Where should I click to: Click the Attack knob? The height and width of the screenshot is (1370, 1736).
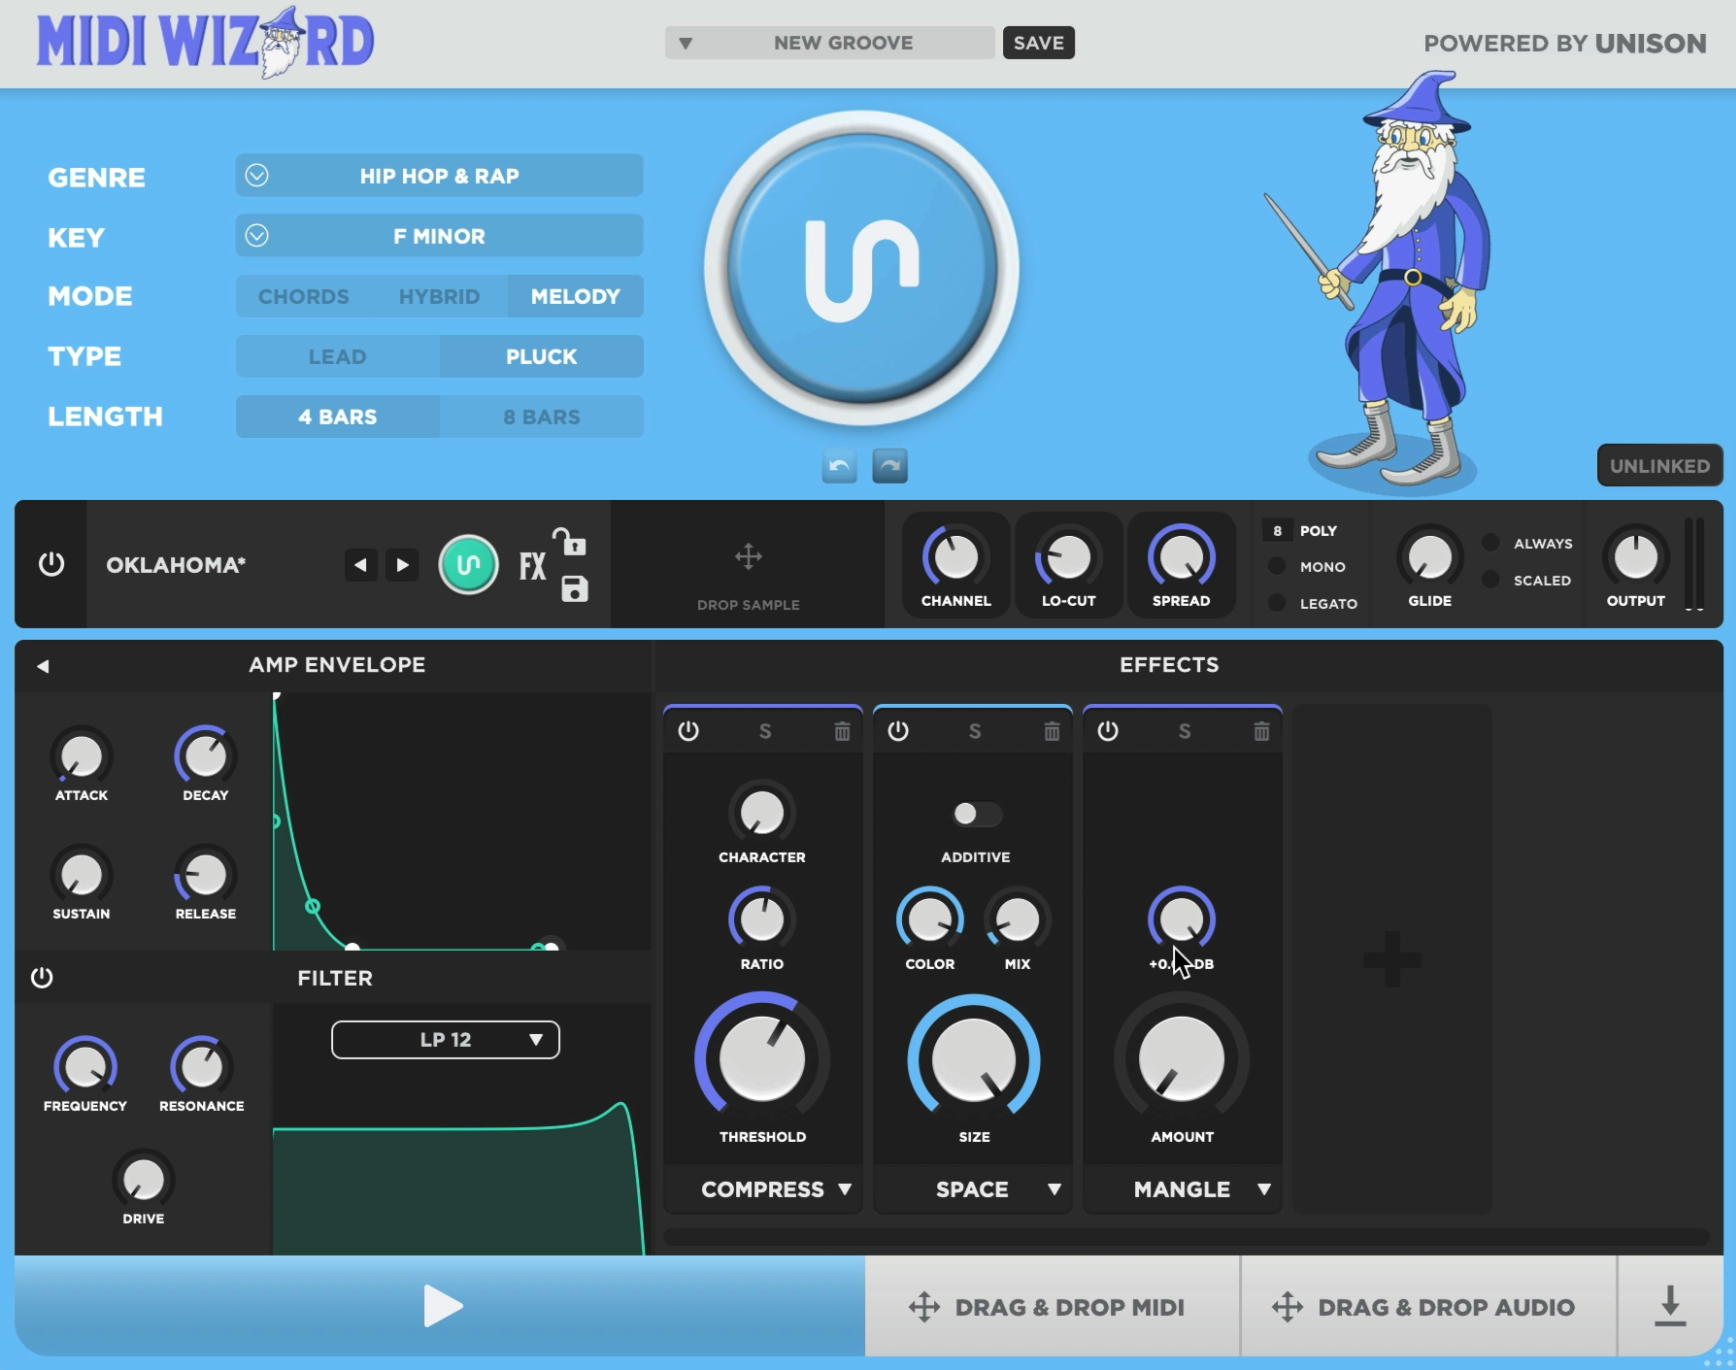point(81,757)
